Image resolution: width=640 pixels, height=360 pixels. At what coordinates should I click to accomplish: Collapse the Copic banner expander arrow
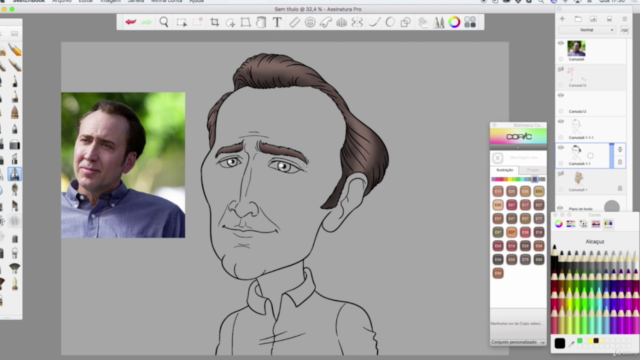(518, 147)
